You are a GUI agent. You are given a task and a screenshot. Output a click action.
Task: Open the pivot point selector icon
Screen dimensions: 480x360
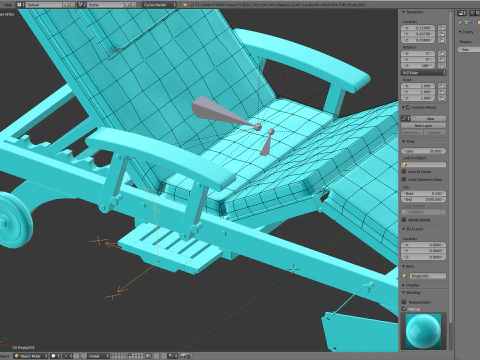tap(67, 356)
